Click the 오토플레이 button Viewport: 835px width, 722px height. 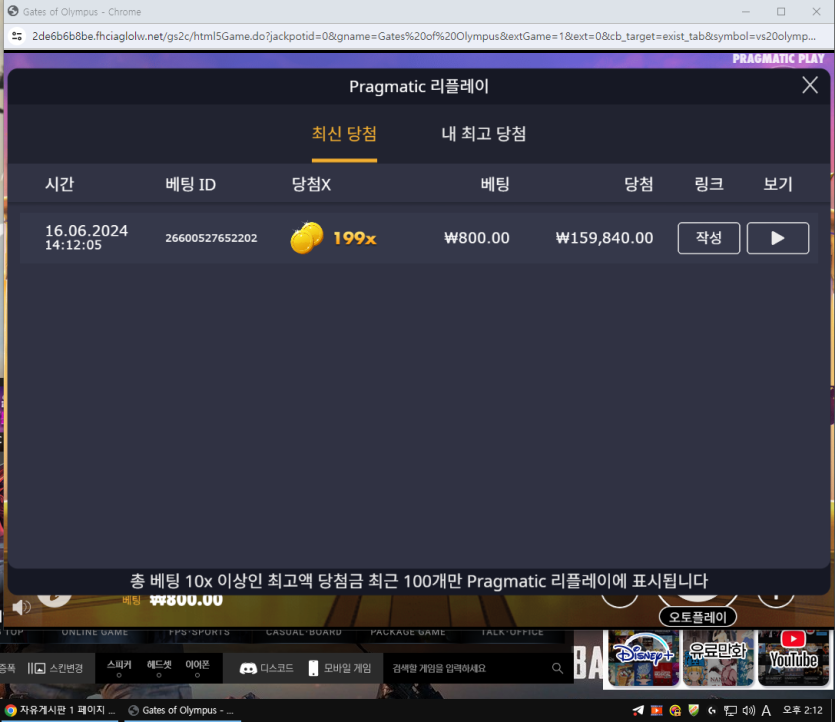coord(698,617)
